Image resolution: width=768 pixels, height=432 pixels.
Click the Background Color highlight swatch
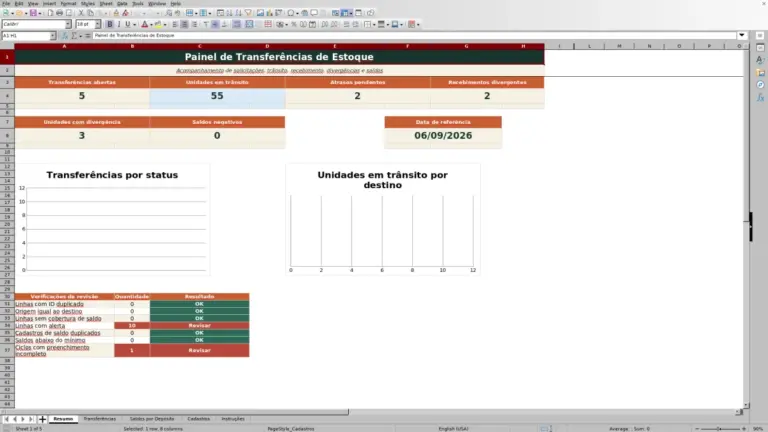[158, 24]
